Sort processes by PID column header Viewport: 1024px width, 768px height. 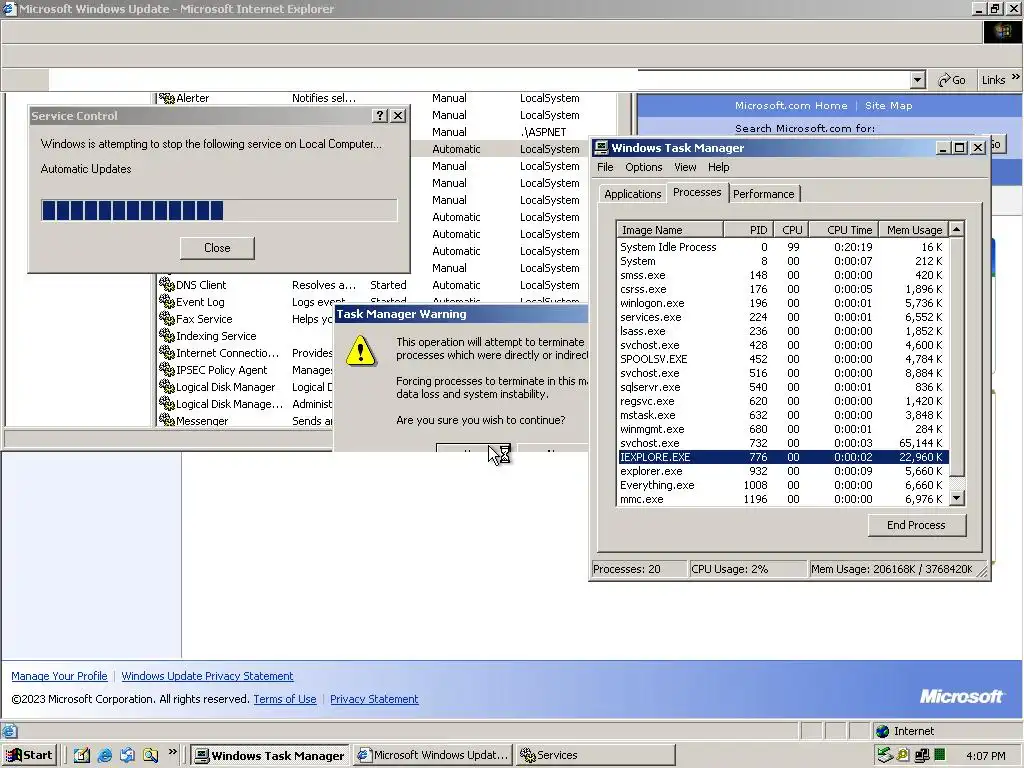748,230
